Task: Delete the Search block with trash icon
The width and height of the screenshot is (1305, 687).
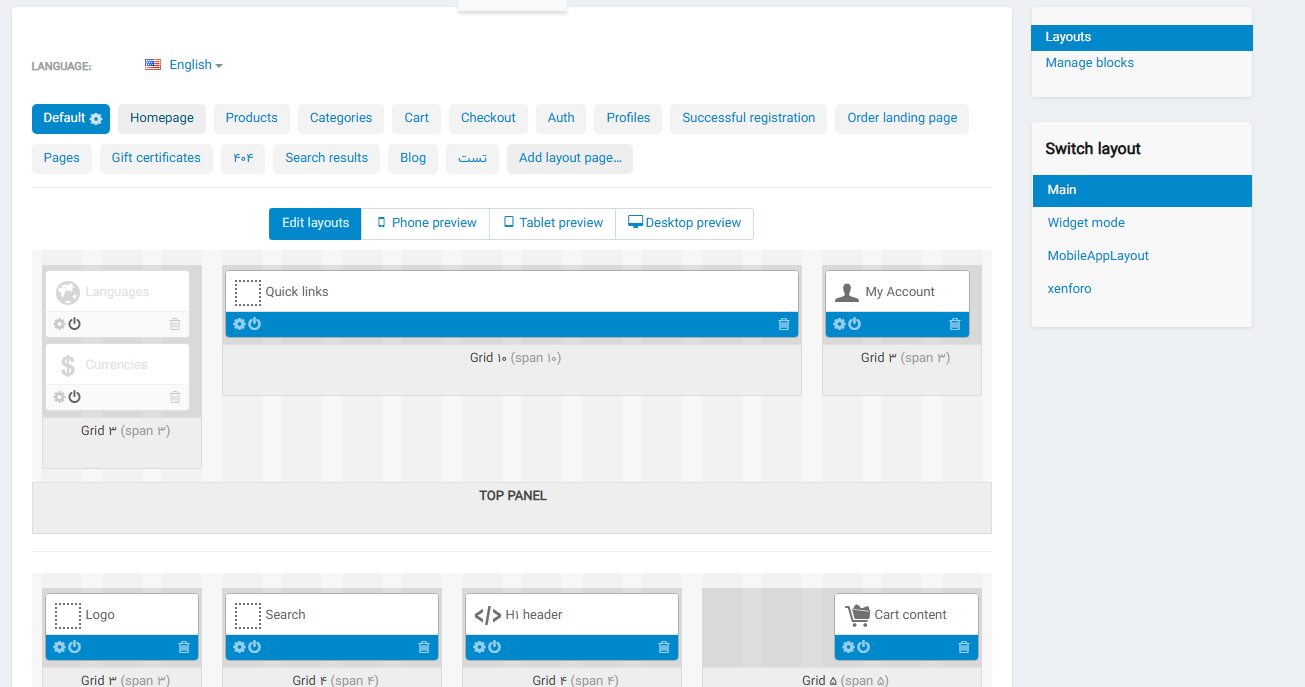Action: pos(424,647)
